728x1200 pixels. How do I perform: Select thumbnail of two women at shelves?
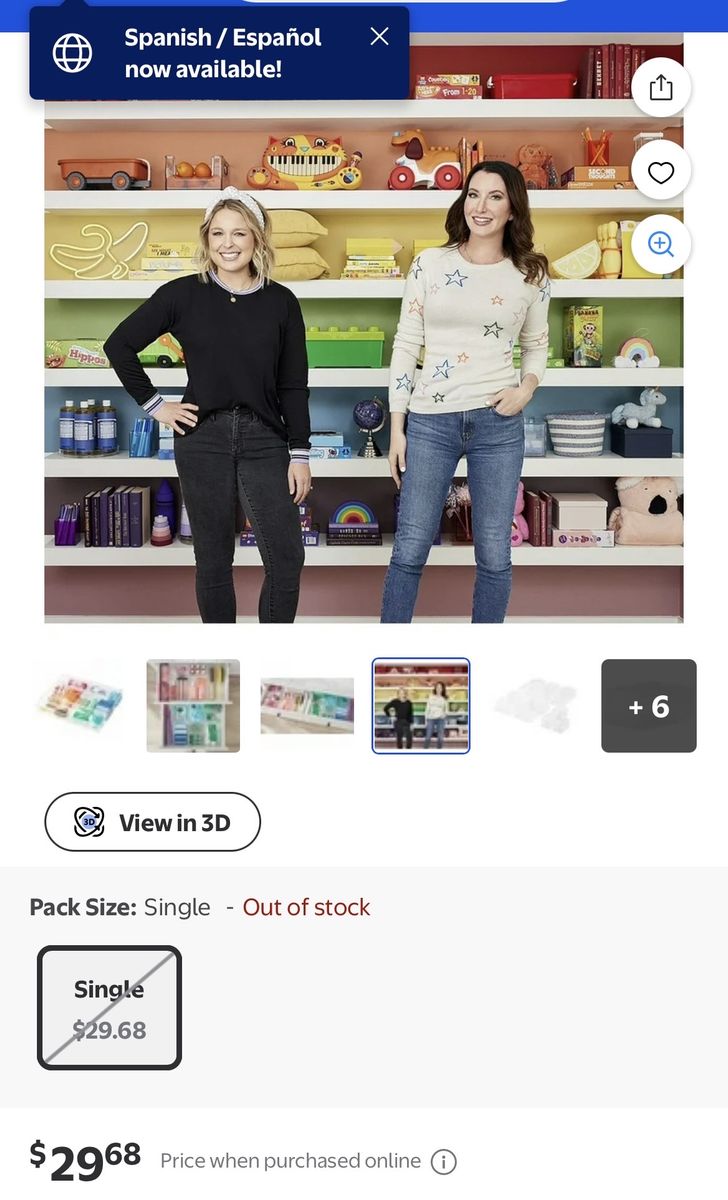(x=421, y=706)
